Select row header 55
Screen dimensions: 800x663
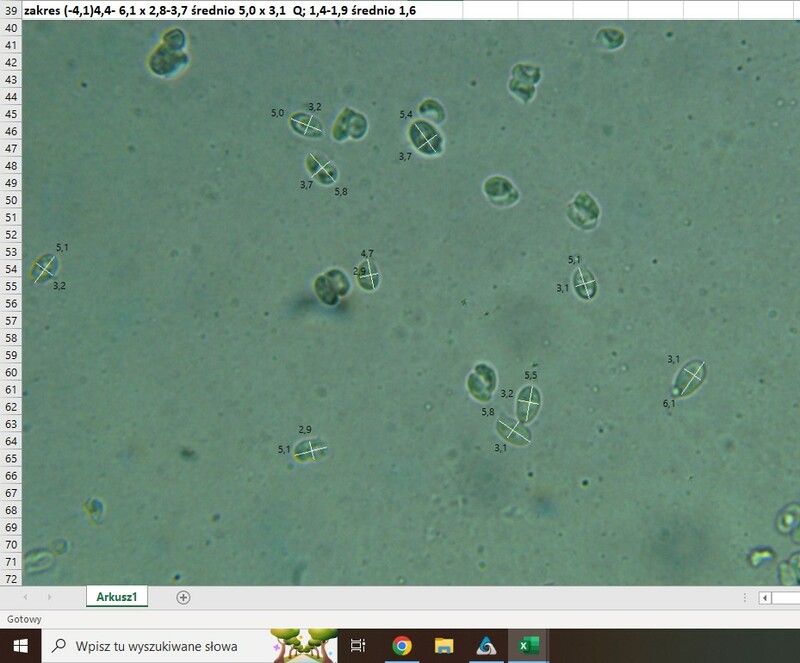[x=11, y=286]
